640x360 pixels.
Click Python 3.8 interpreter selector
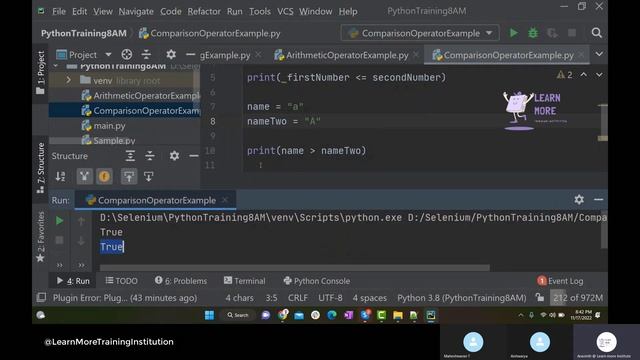462,298
